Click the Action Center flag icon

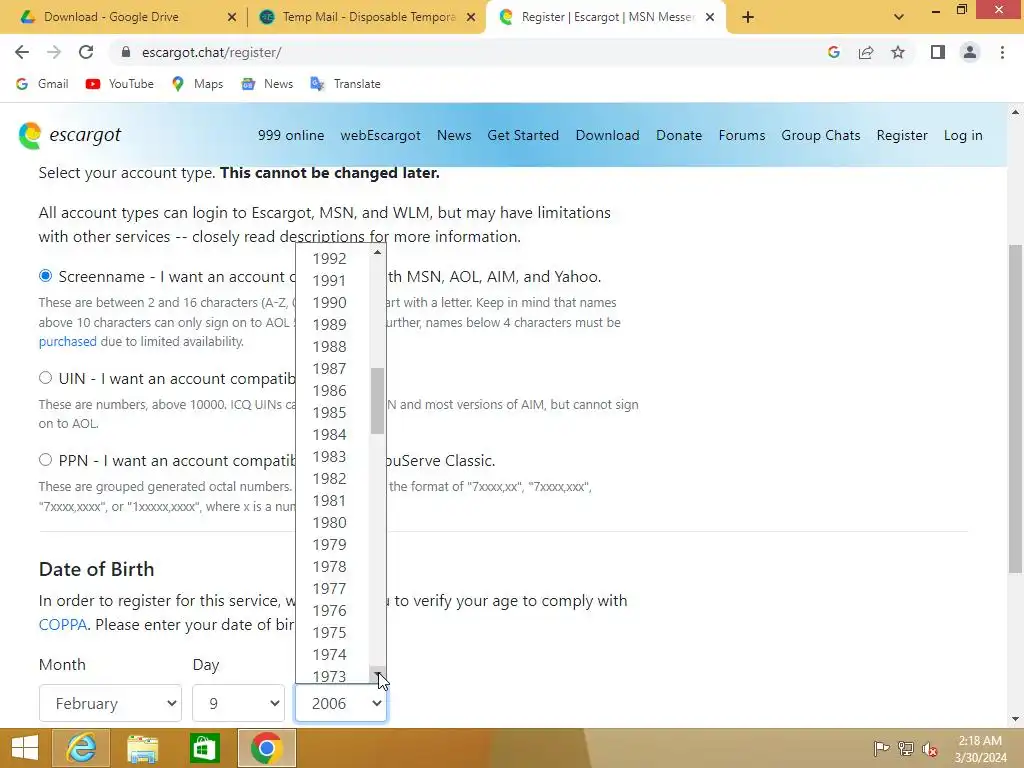[x=881, y=748]
